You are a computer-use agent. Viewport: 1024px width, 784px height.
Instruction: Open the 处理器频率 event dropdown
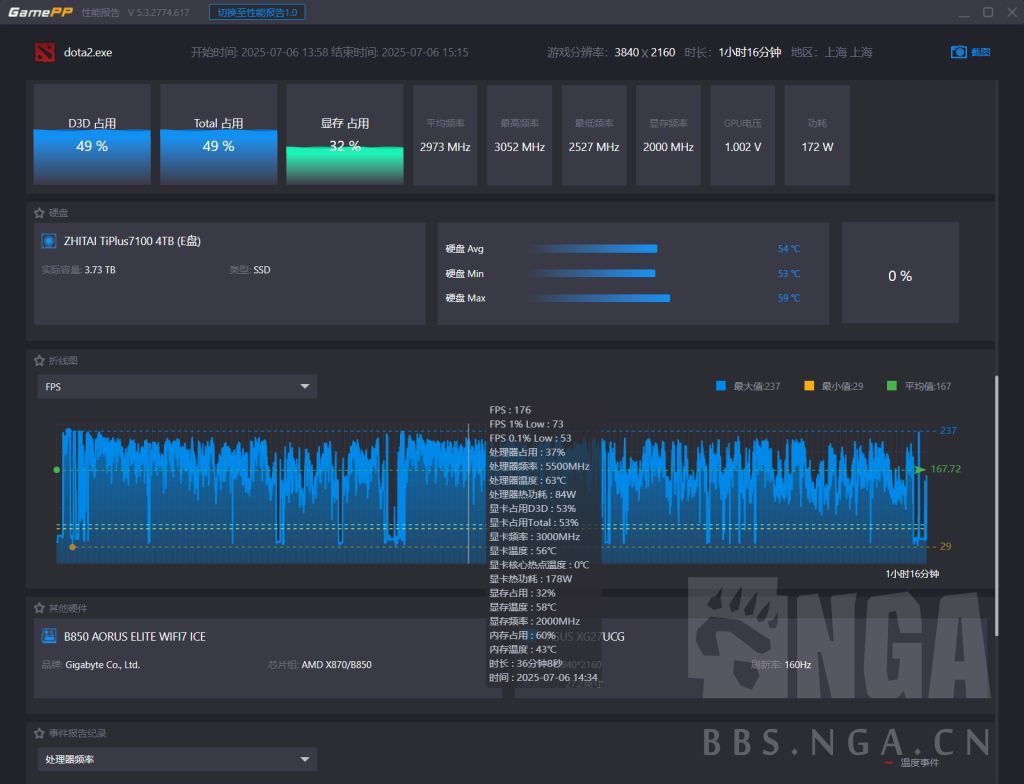click(x=177, y=760)
